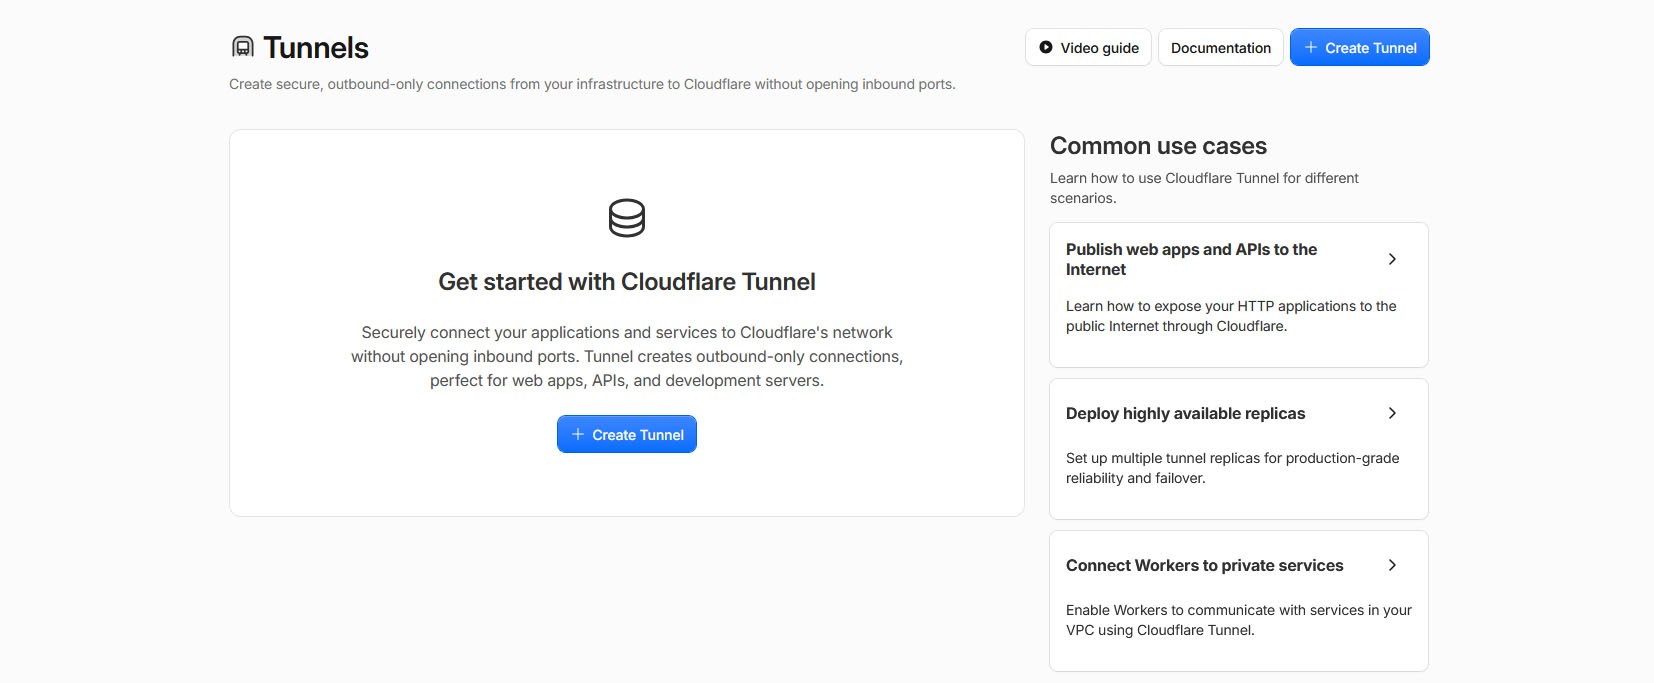The image size is (1654, 683).
Task: Select the text about exposing HTTP applications
Action: (1231, 316)
